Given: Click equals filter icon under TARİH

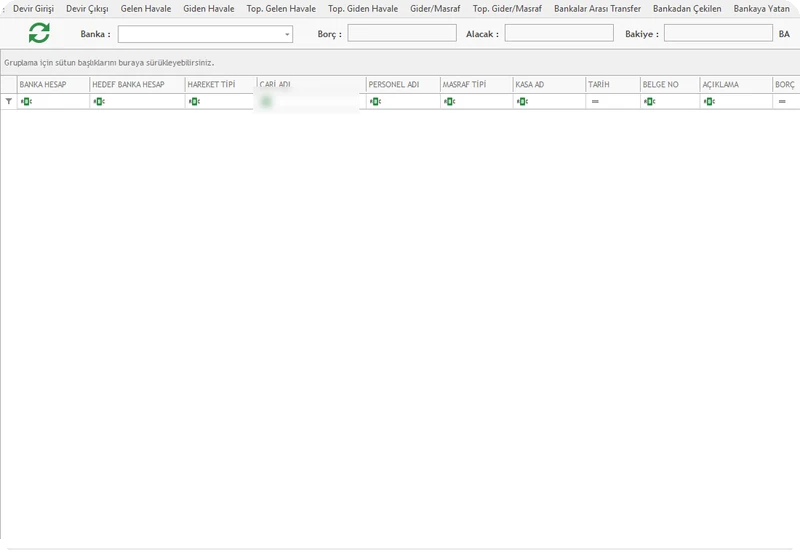Looking at the screenshot, I should pyautogui.click(x=595, y=102).
